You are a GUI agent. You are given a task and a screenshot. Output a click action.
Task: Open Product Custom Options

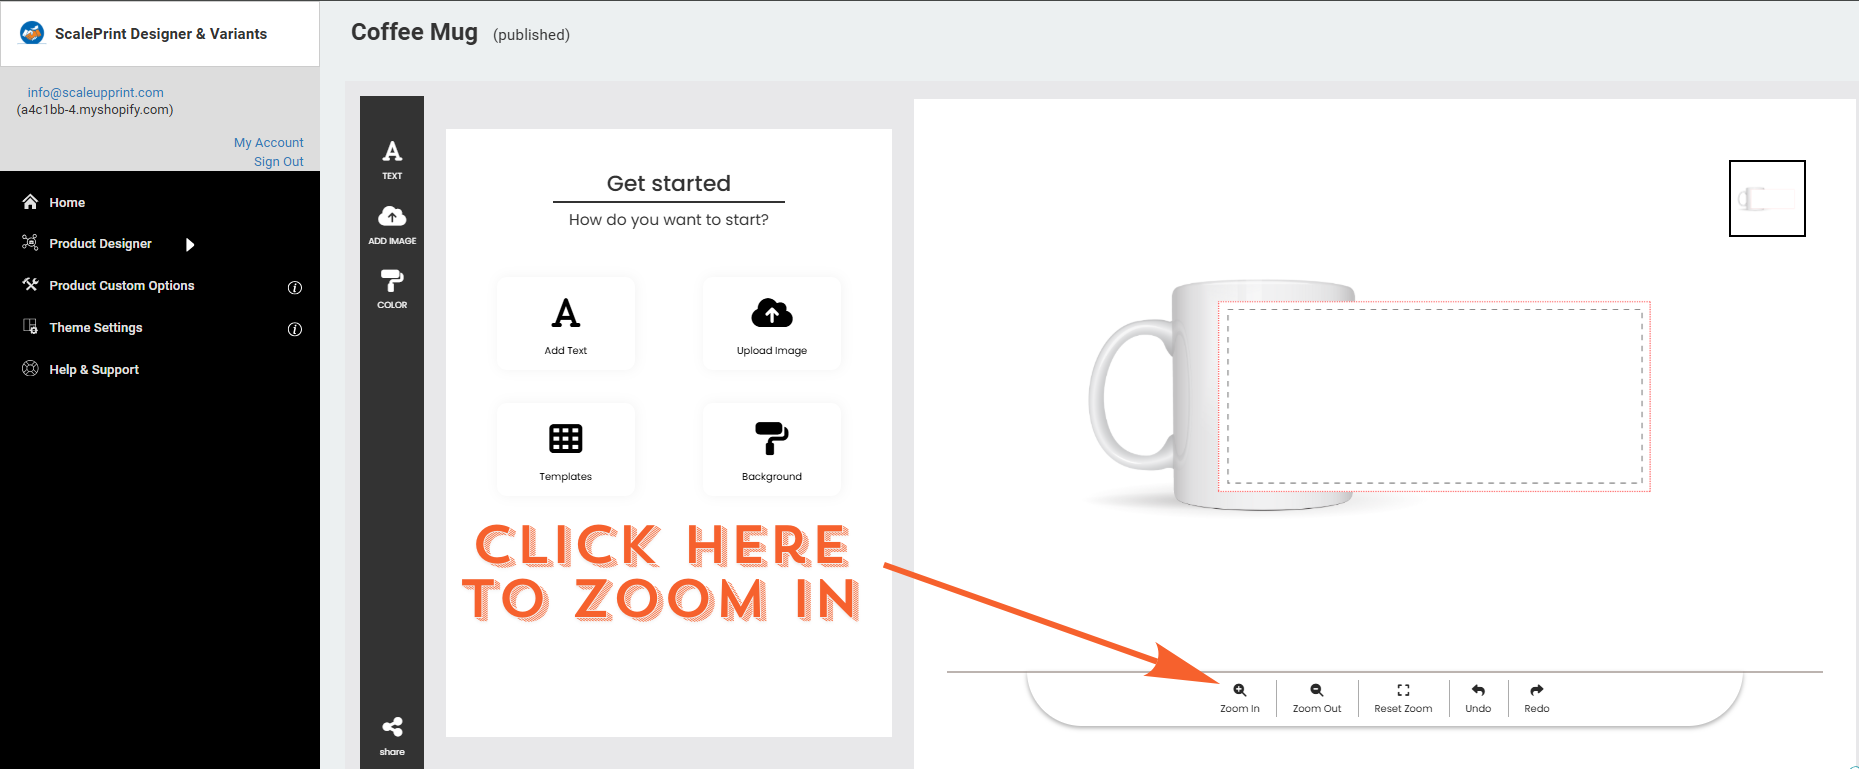(122, 286)
